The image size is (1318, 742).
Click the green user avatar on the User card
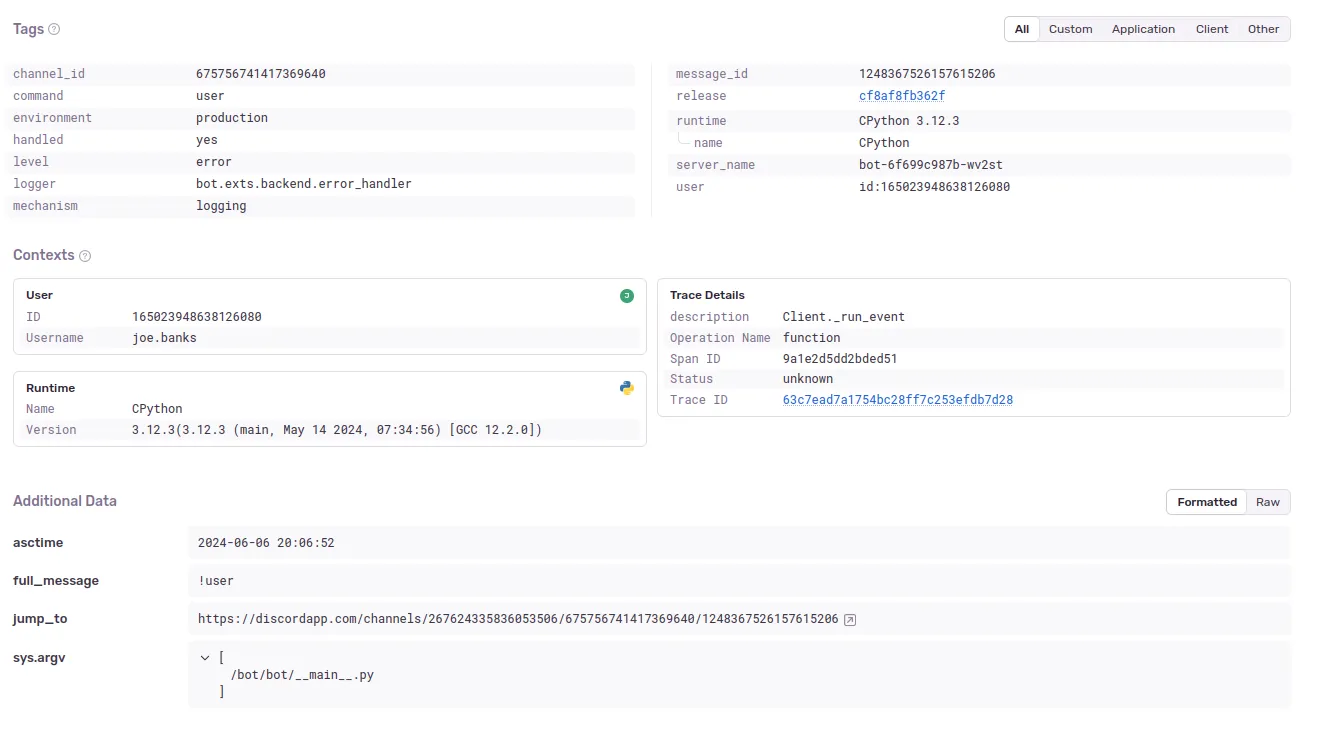627,295
